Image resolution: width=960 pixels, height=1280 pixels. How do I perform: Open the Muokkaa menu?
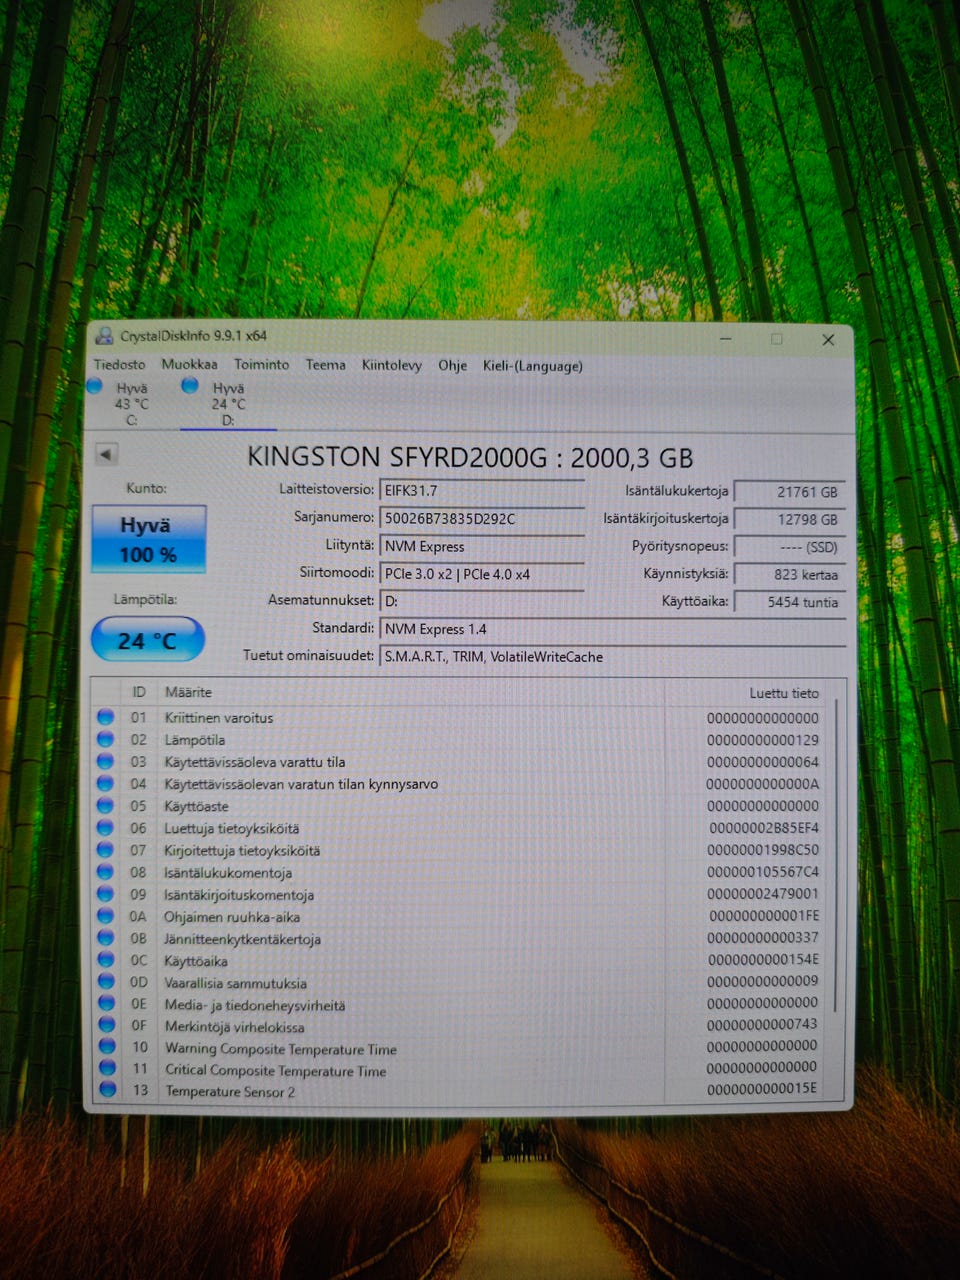coord(189,365)
